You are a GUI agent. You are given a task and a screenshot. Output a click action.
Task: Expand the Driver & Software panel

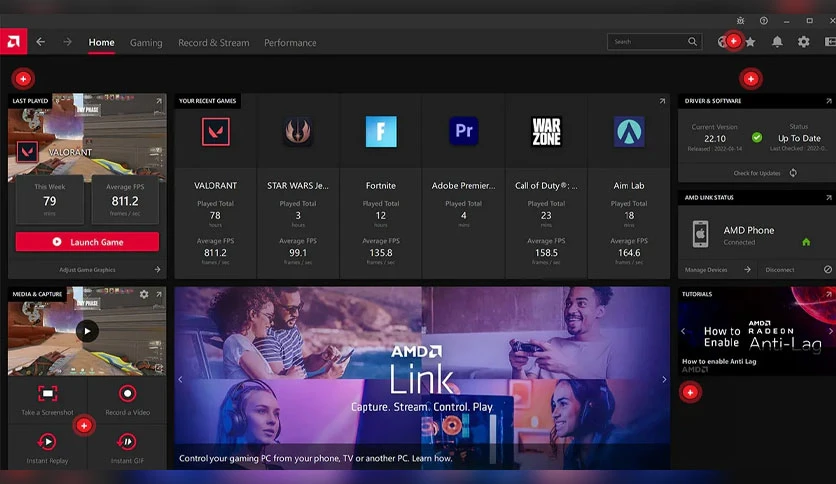click(829, 101)
